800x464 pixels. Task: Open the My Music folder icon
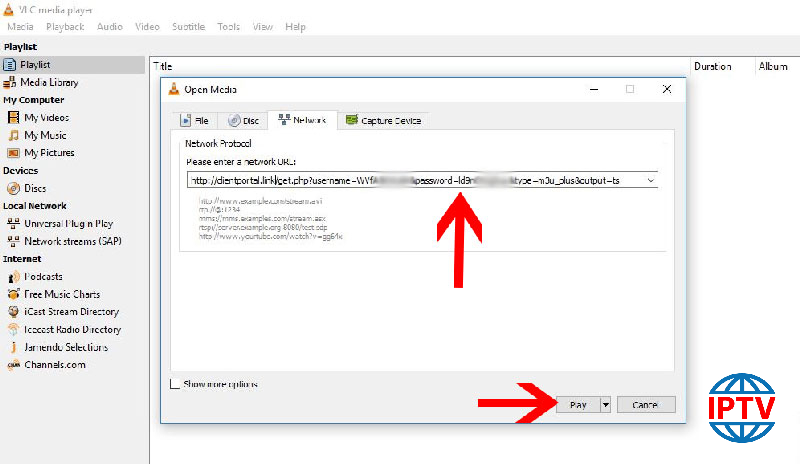pyautogui.click(x=14, y=135)
